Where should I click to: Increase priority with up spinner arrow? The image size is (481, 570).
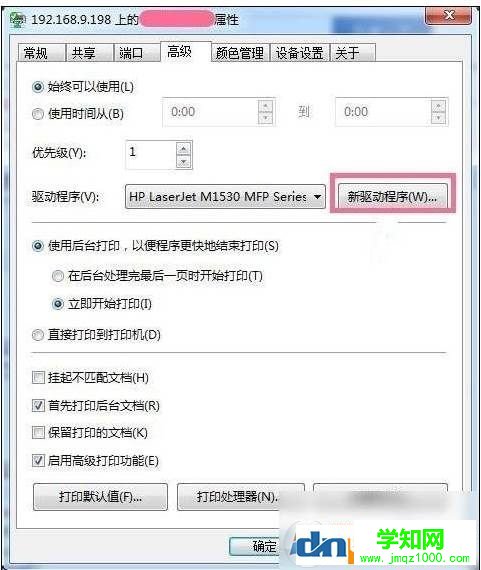184,149
